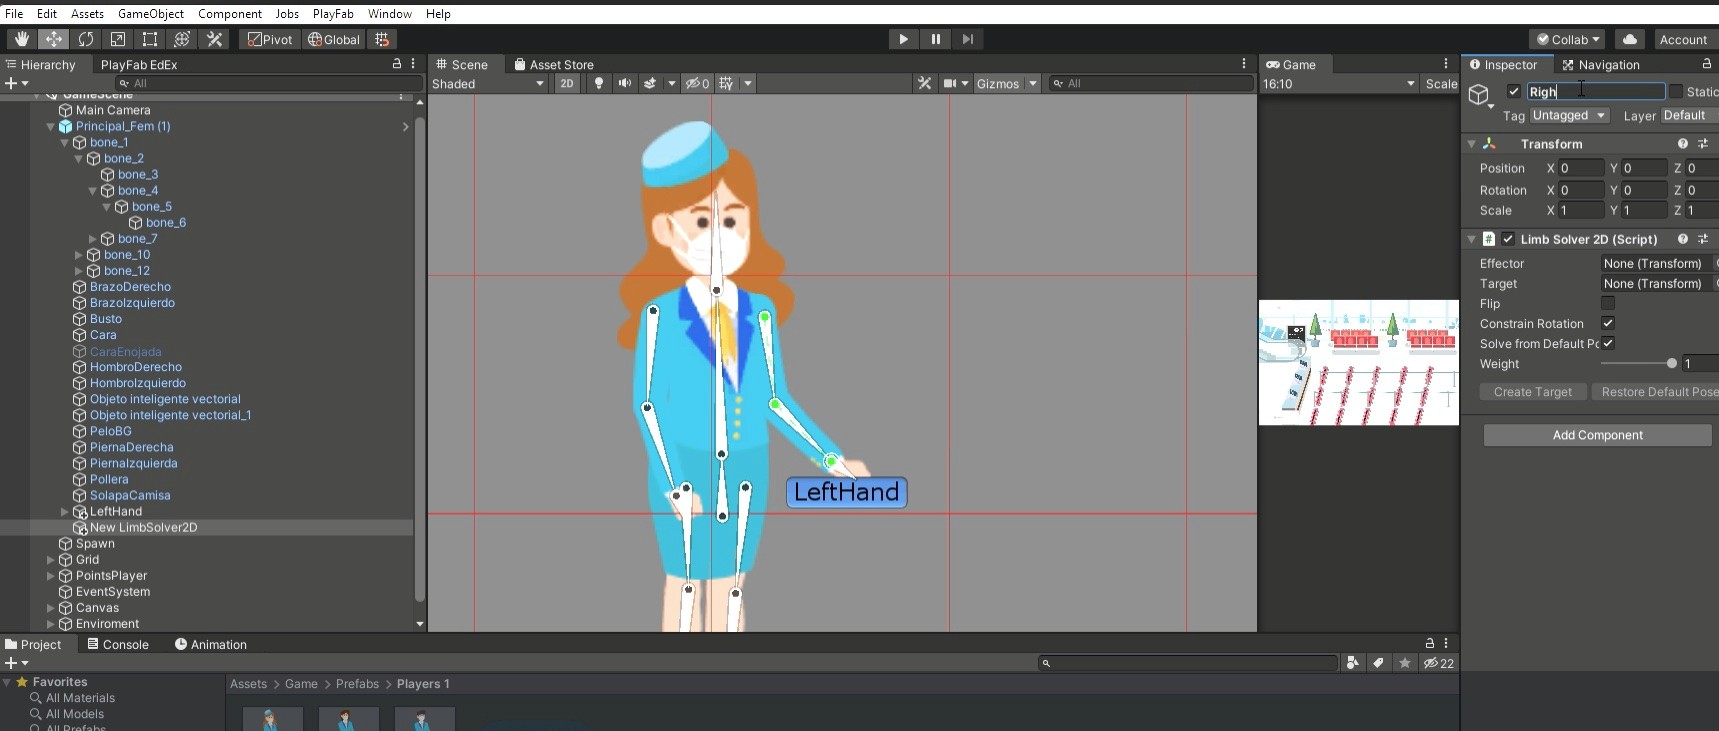Adjust the Weight slider
This screenshot has width=1719, height=731.
pyautogui.click(x=1671, y=363)
